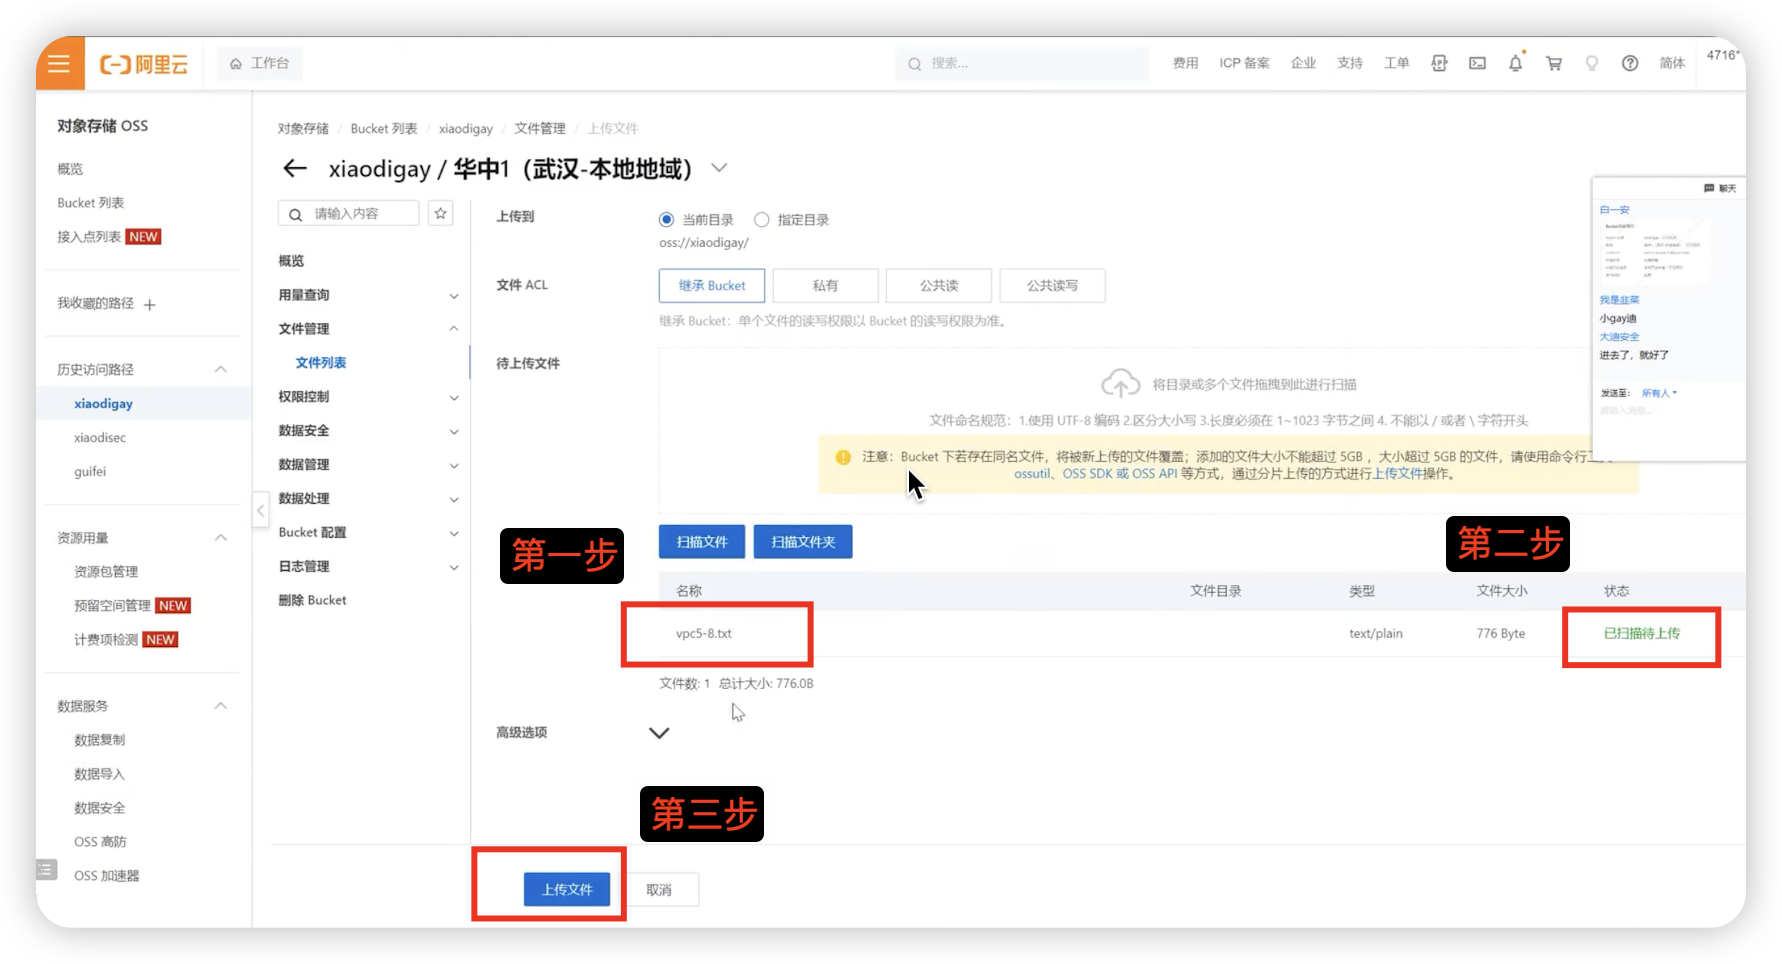Select 当前目录 radio button
This screenshot has height=964, width=1782.
coord(666,220)
